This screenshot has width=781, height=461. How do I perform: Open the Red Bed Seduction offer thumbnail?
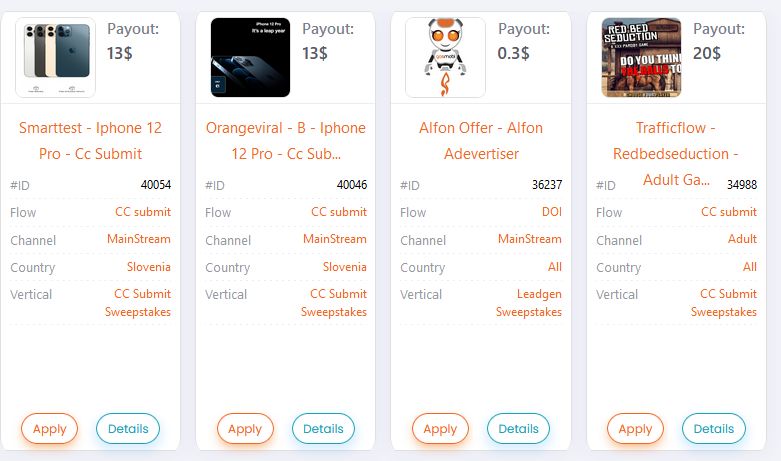(641, 57)
